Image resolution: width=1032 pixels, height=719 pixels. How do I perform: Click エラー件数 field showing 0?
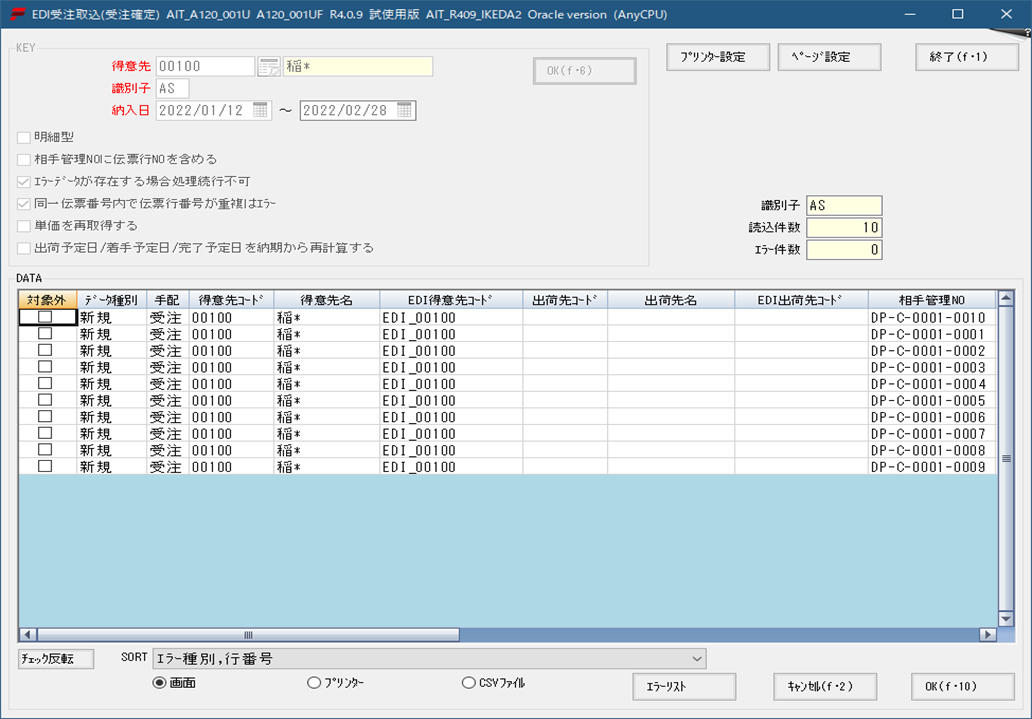click(x=844, y=250)
